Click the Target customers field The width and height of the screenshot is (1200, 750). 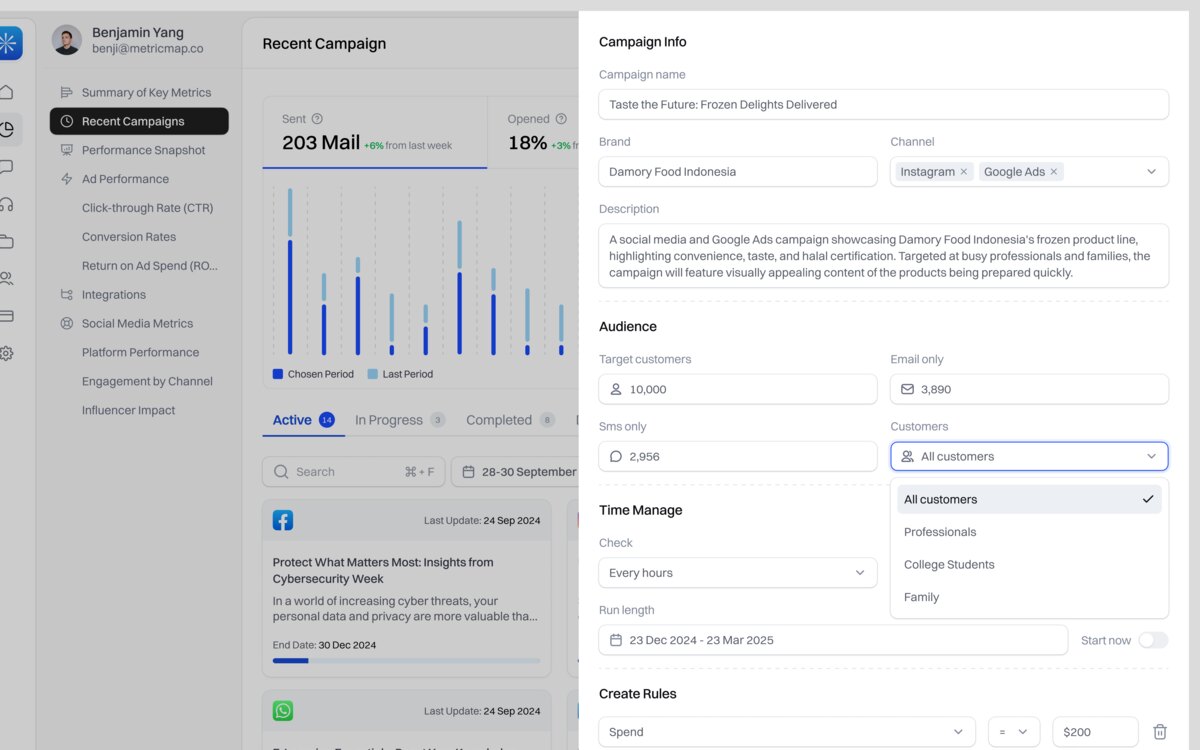point(738,389)
